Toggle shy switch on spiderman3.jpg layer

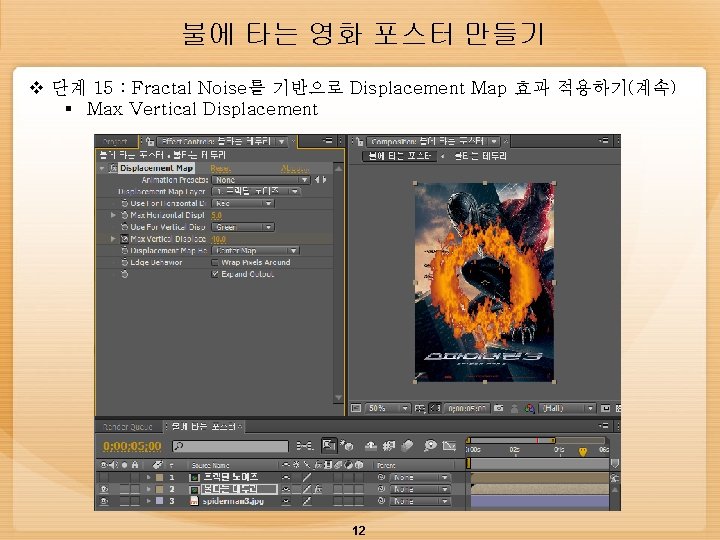[x=286, y=501]
